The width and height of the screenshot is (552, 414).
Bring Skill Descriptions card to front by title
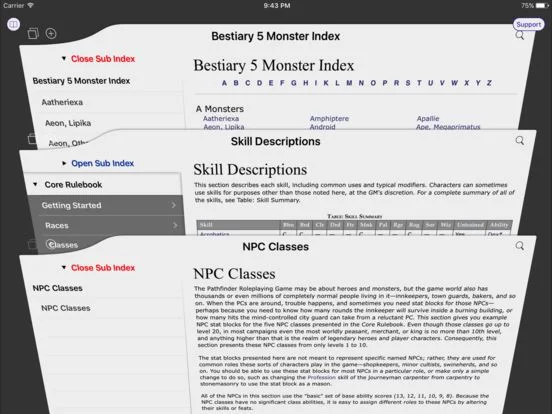point(276,142)
